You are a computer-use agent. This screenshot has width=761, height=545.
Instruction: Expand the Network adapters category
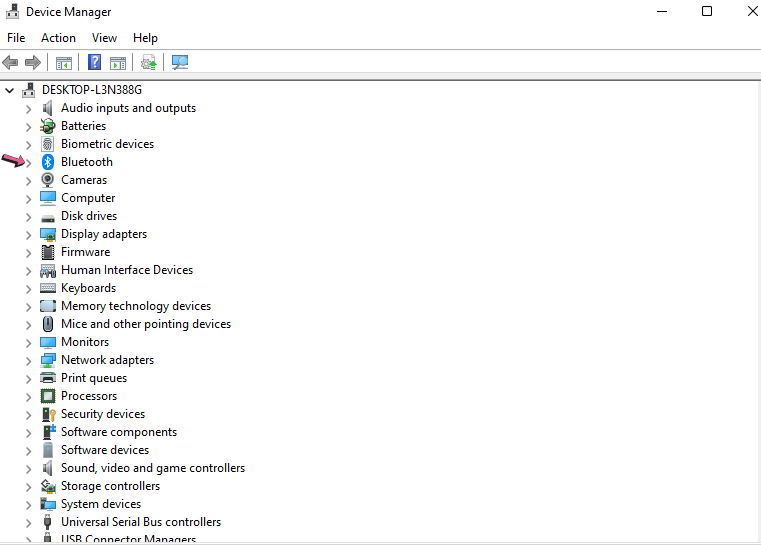click(29, 361)
